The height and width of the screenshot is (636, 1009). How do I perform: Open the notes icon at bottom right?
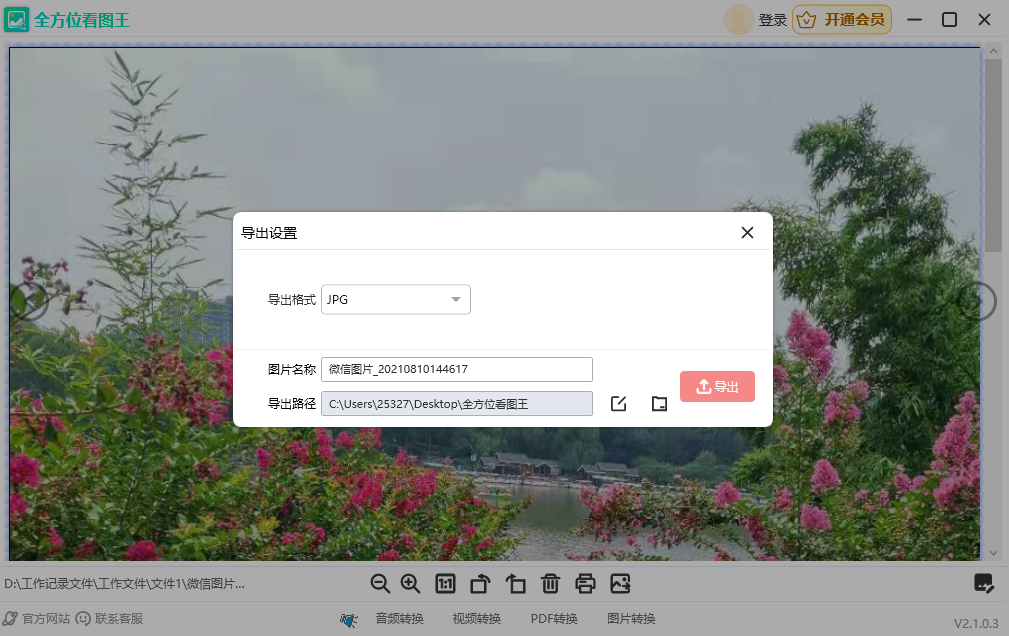click(984, 583)
